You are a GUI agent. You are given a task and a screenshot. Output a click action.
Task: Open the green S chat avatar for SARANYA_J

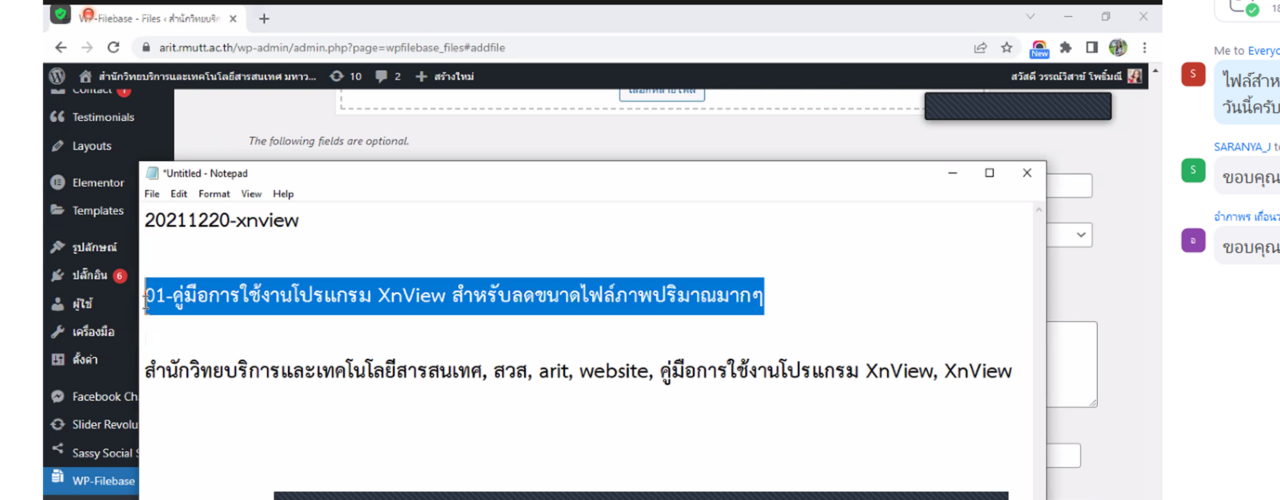(1193, 171)
